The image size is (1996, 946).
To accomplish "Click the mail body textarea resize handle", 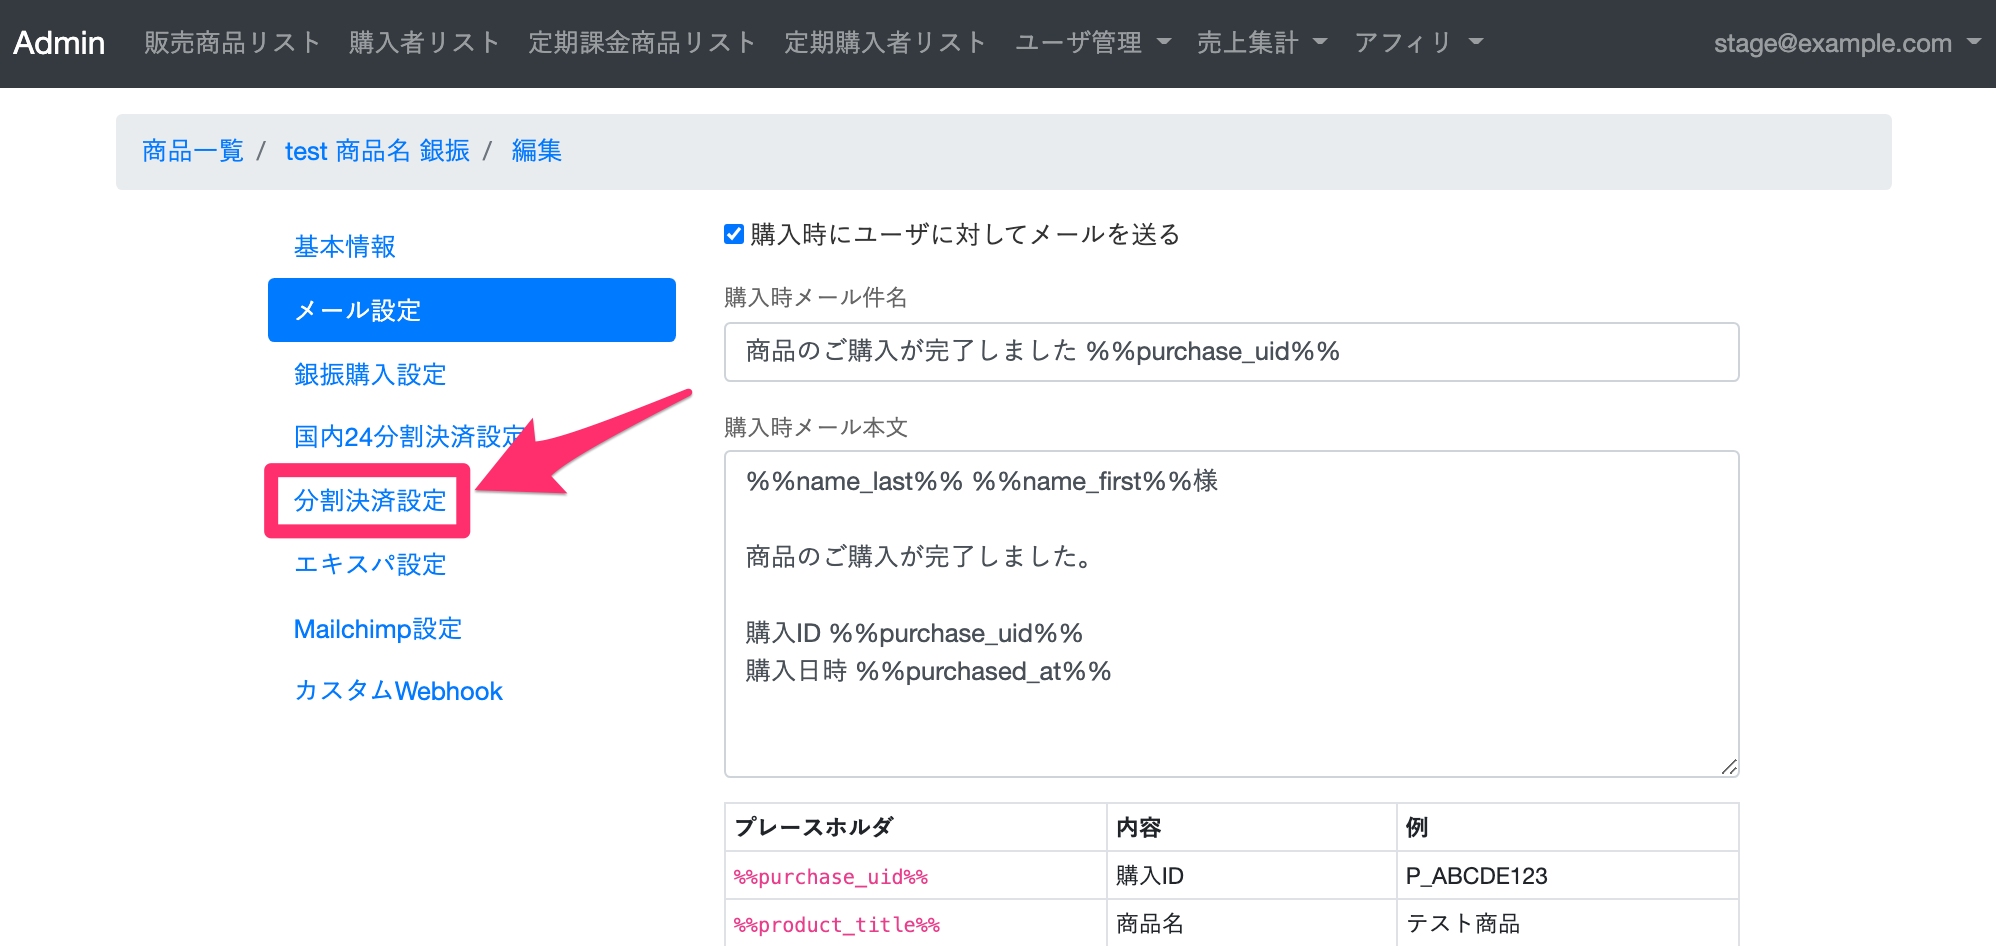I will pos(1729,767).
